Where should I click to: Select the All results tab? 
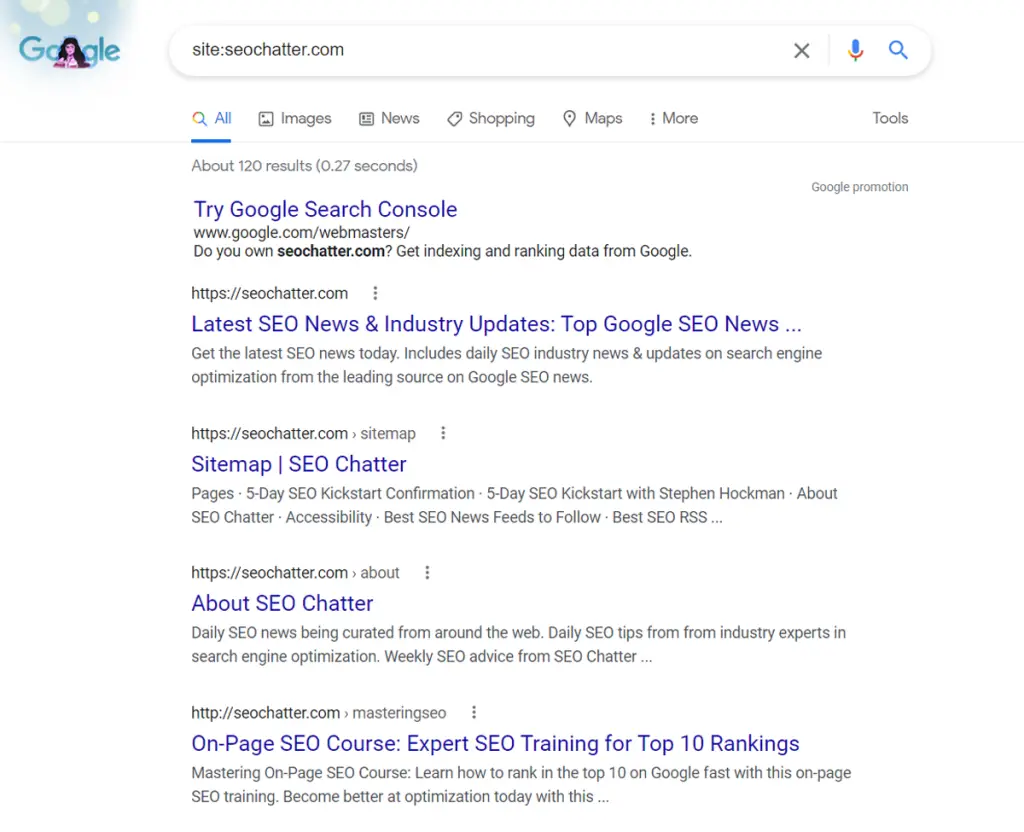212,118
